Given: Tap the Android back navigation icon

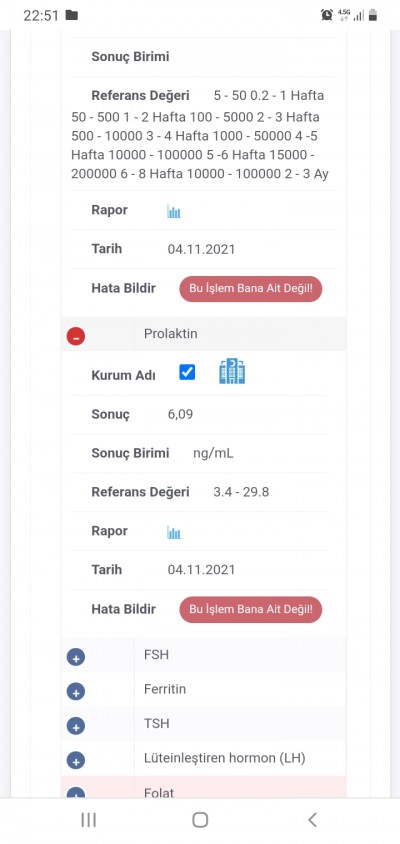Looking at the screenshot, I should [x=312, y=820].
